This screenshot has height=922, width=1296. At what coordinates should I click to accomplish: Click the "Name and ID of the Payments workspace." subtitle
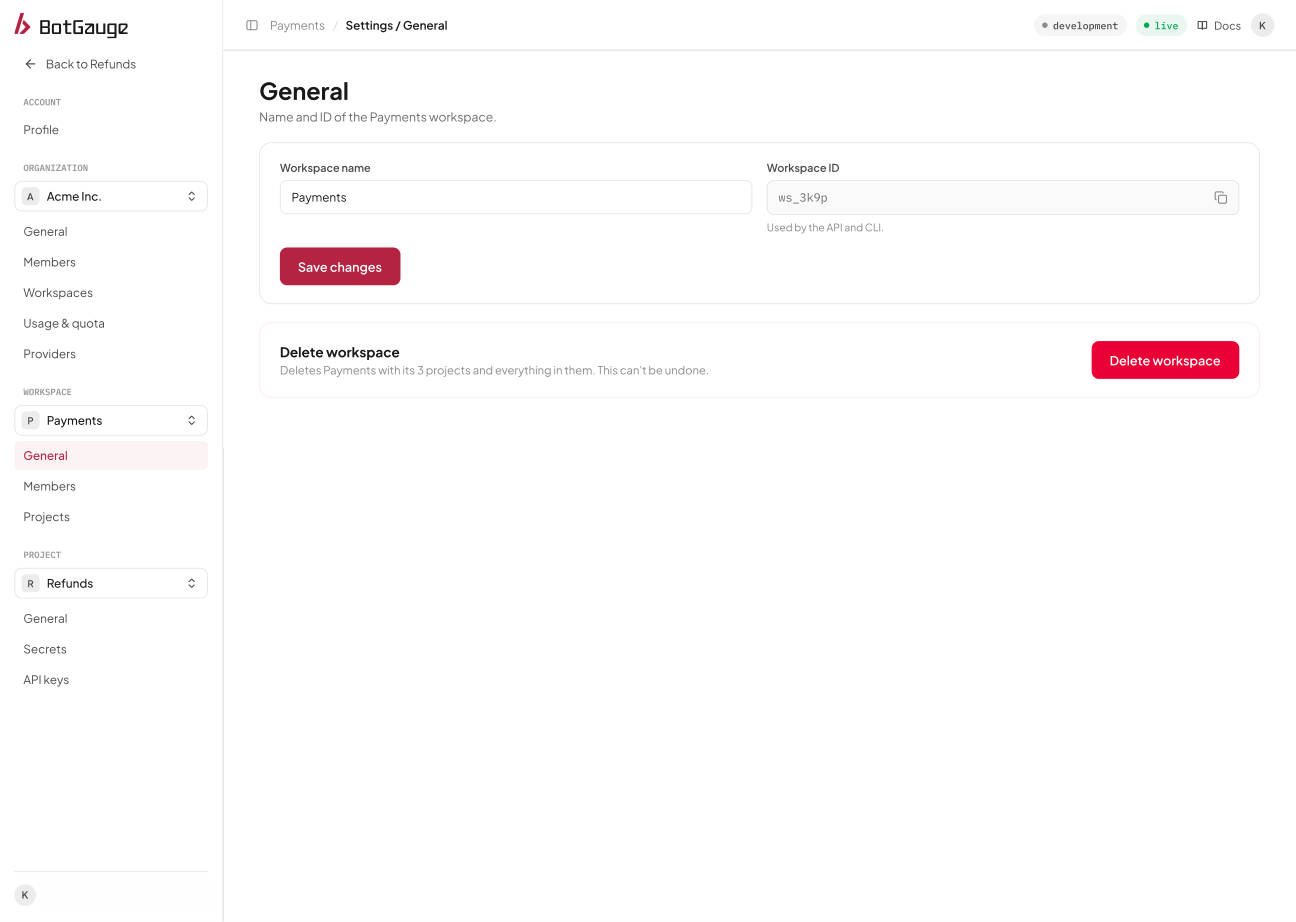(377, 117)
